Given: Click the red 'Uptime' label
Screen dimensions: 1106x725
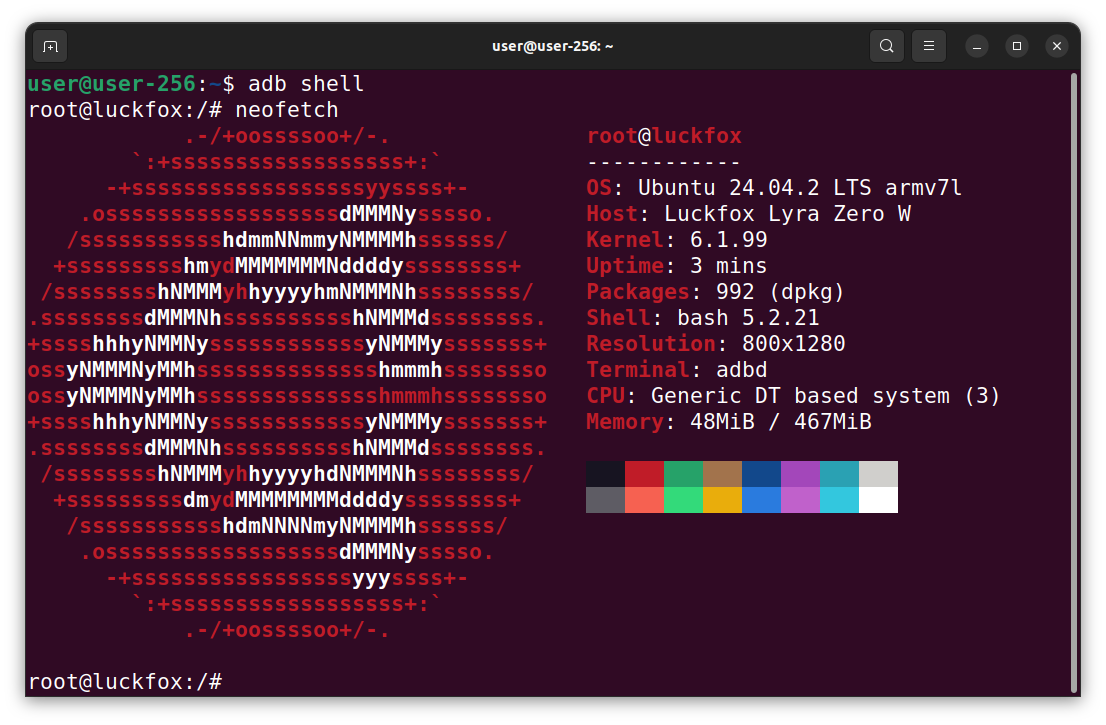Looking at the screenshot, I should (625, 266).
